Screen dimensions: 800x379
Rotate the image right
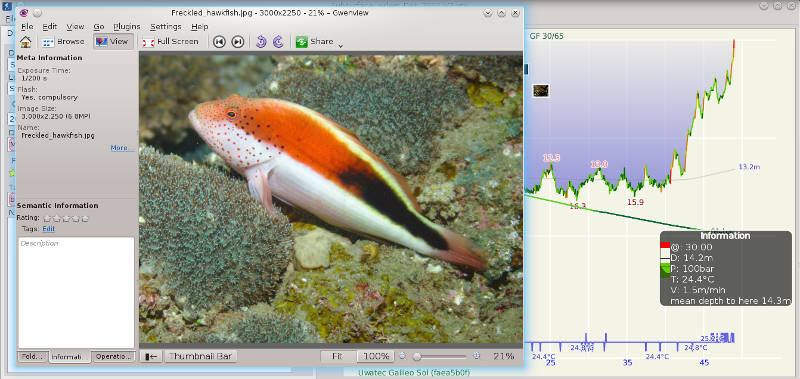278,42
